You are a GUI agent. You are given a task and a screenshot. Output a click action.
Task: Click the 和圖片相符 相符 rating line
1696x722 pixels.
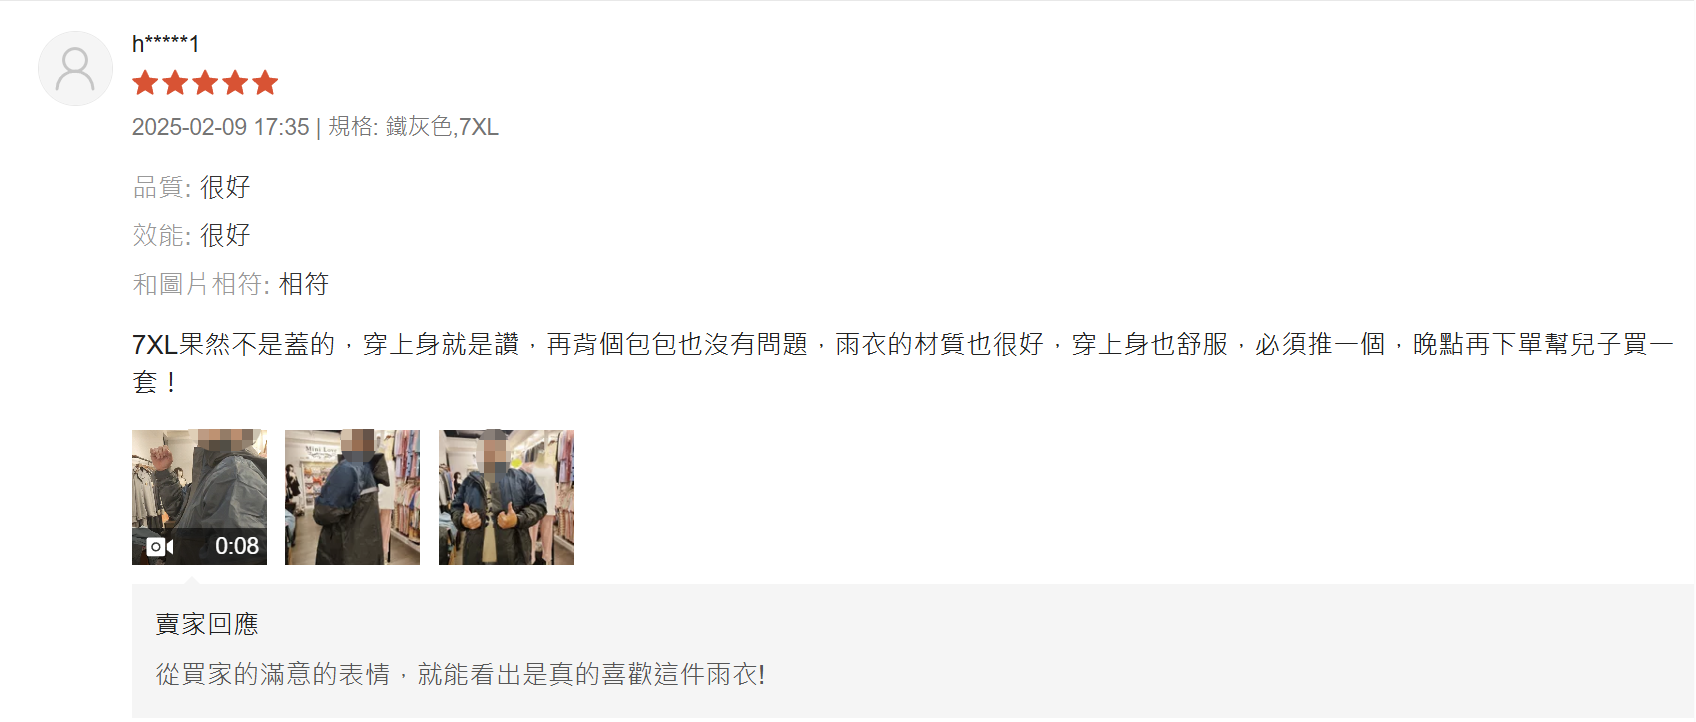231,284
